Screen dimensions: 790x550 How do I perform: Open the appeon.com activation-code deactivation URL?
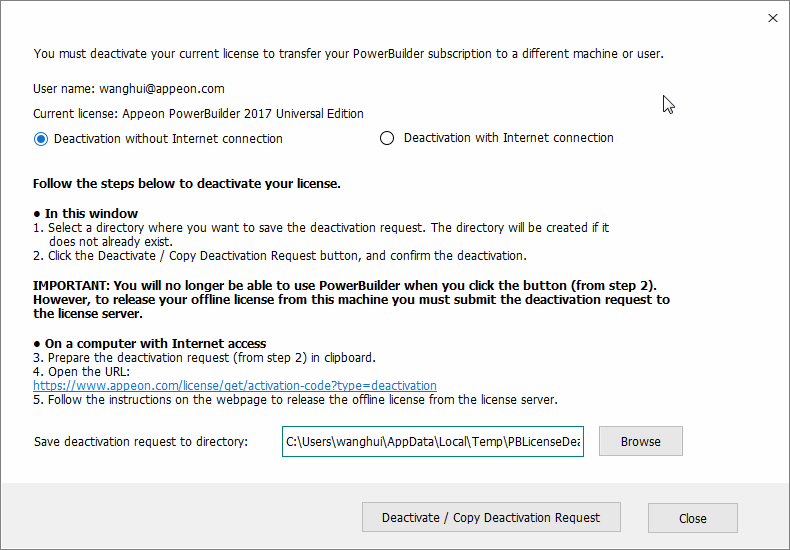[x=235, y=385]
